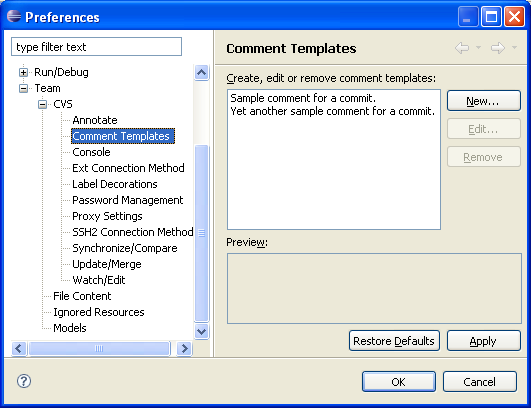Click the tree scroll up arrow
This screenshot has height=408, width=531.
tap(201, 72)
